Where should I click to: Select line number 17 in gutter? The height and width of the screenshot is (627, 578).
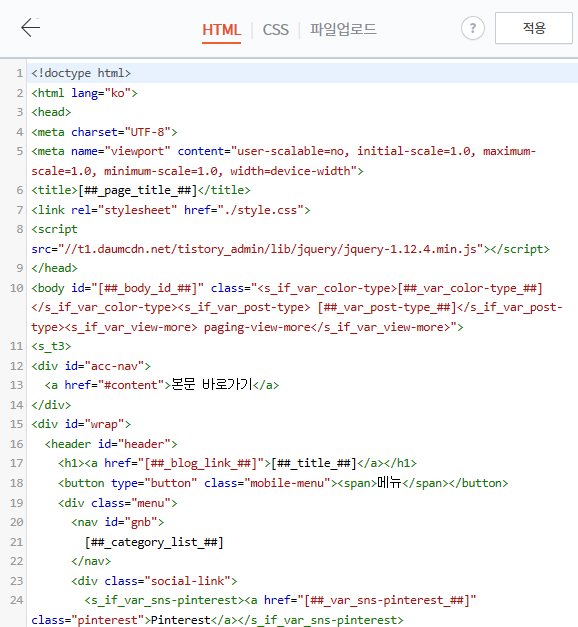pyautogui.click(x=16, y=463)
